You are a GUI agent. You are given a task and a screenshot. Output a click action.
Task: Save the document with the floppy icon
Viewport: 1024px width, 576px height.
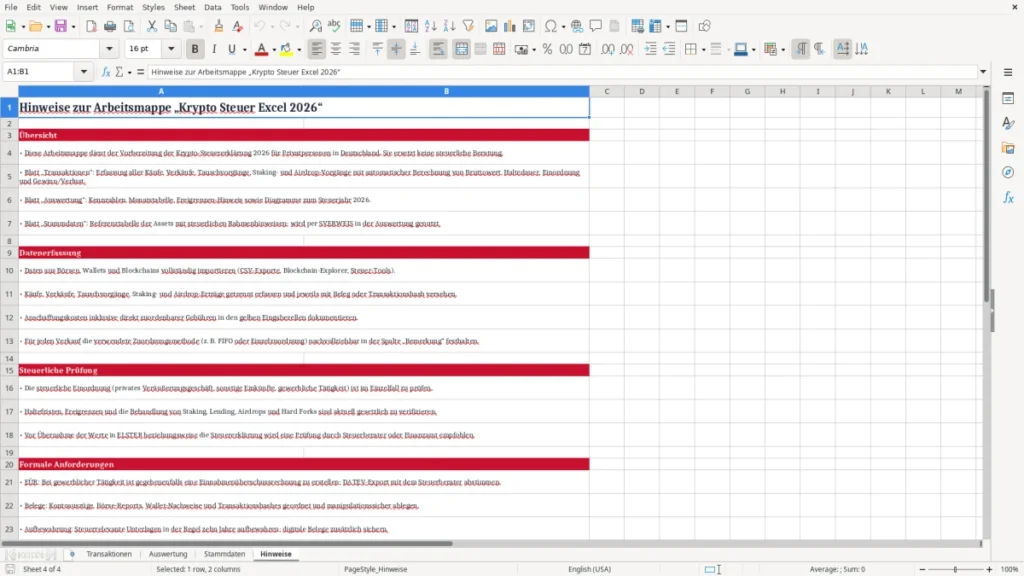[x=61, y=26]
